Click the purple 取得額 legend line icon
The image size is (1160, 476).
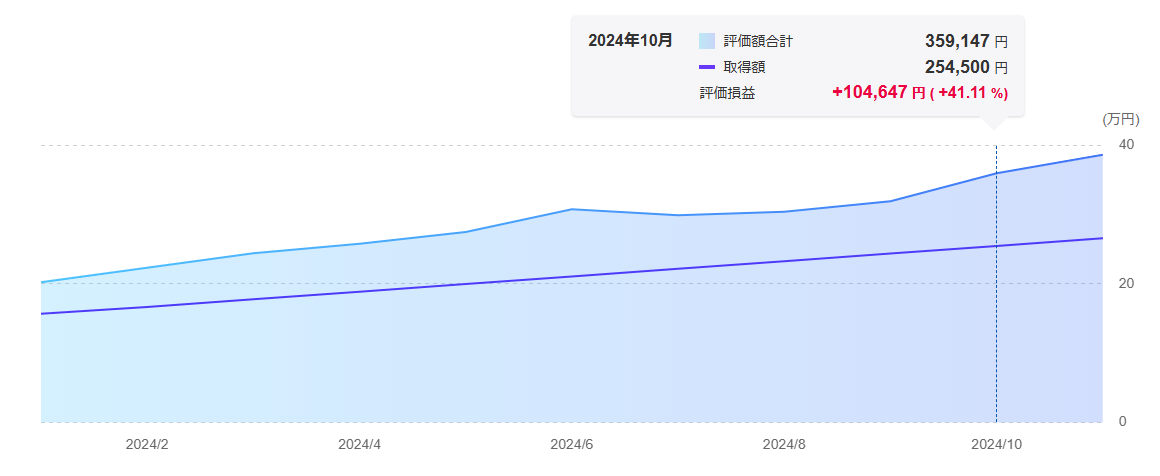(x=707, y=67)
